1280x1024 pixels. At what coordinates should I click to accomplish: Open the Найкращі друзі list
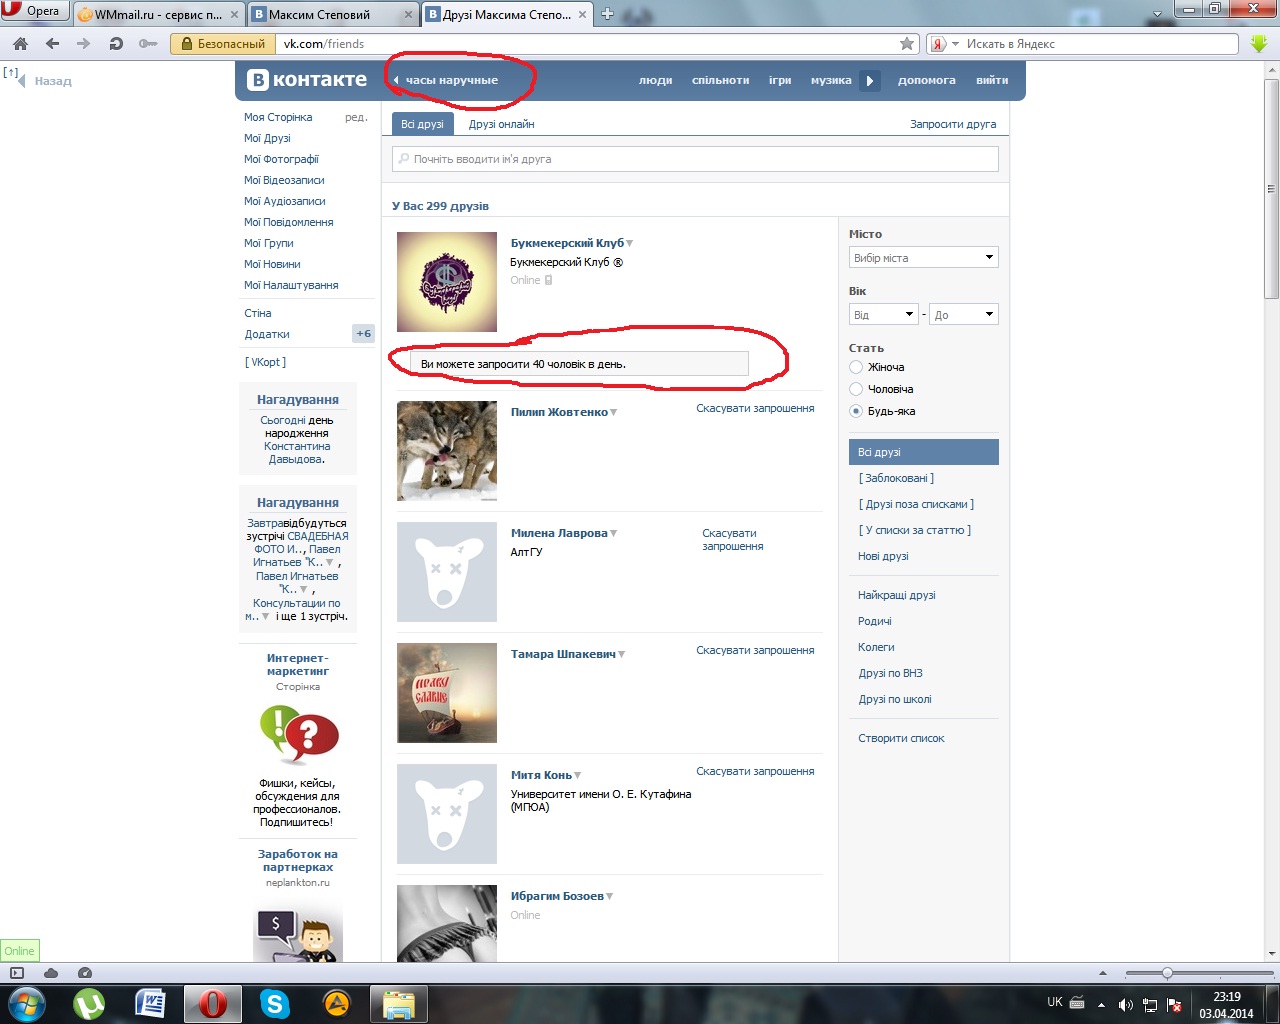point(897,595)
